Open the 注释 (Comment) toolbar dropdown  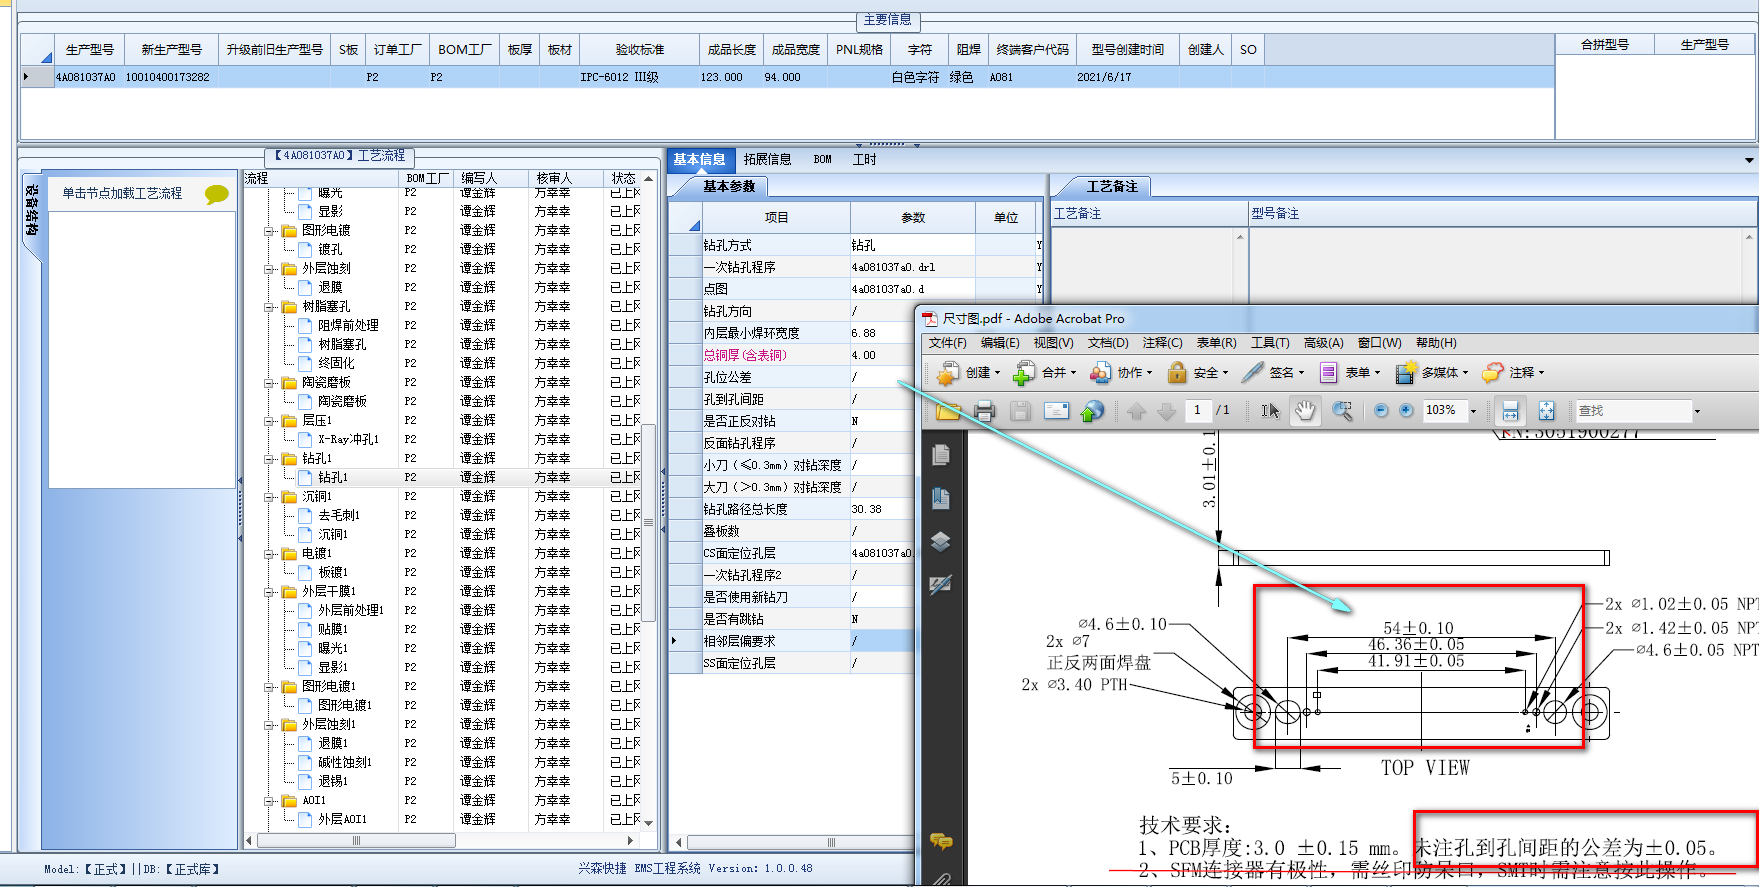pos(1513,373)
